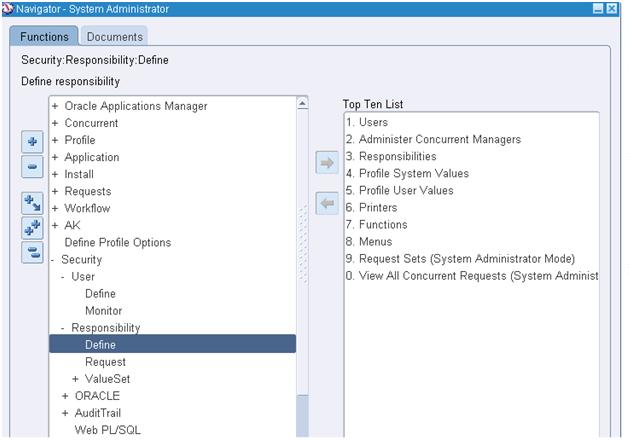
Task: Collapse the Security tree node
Action: (x=53, y=260)
